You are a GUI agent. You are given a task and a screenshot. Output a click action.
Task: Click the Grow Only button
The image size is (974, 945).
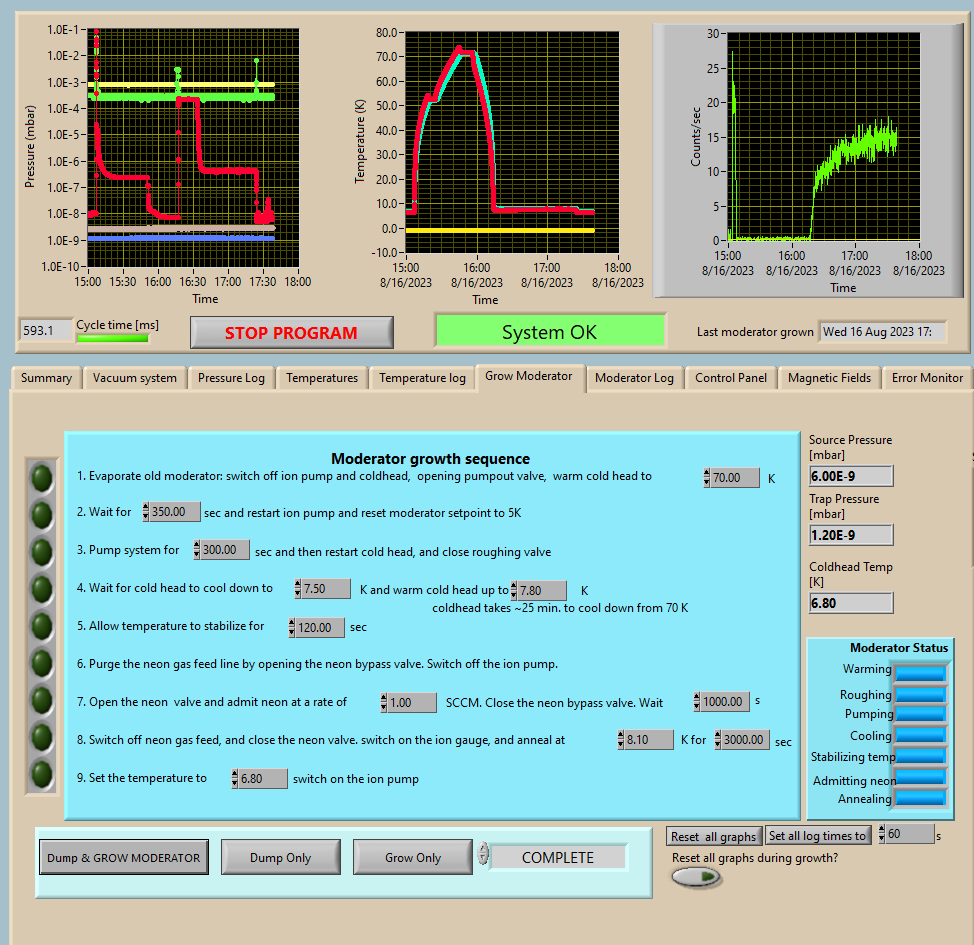(x=412, y=857)
